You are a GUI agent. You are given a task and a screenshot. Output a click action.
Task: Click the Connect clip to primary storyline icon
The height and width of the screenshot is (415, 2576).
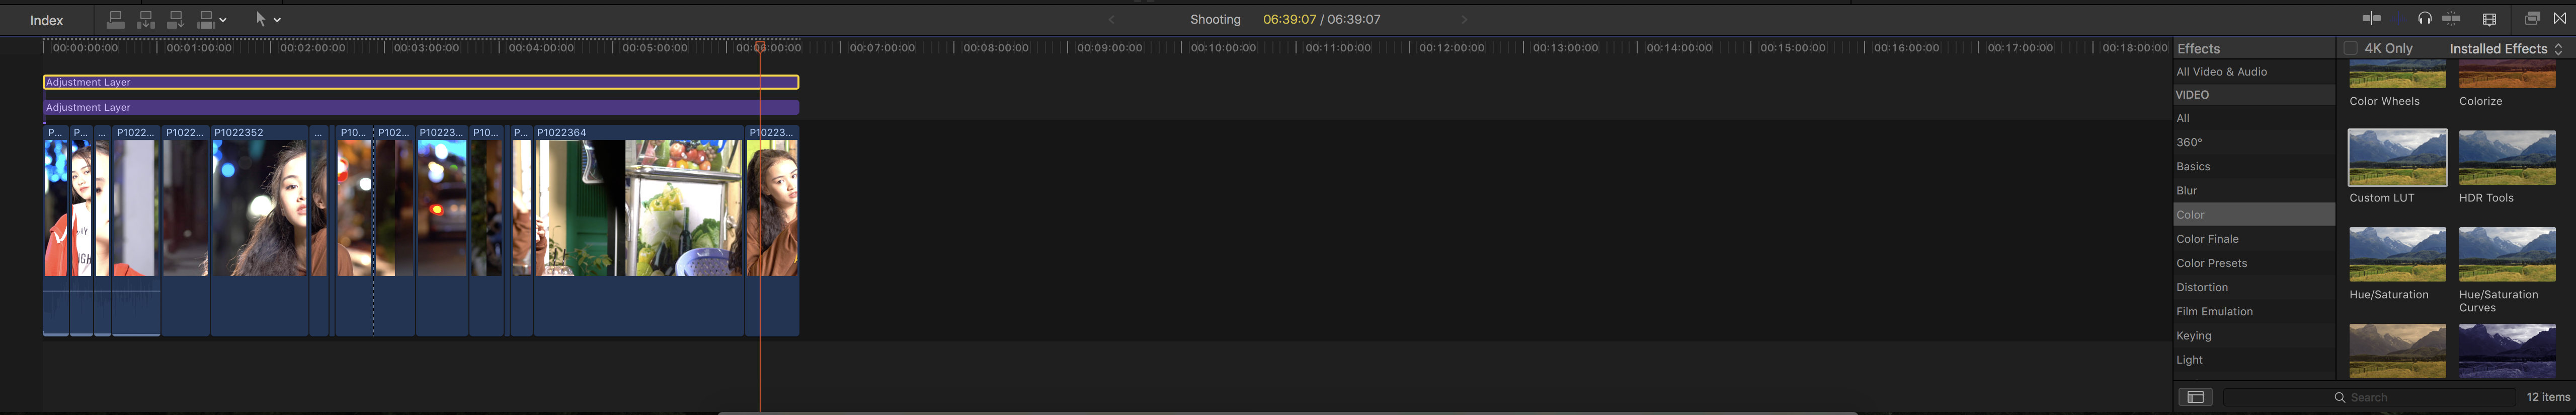[x=116, y=19]
